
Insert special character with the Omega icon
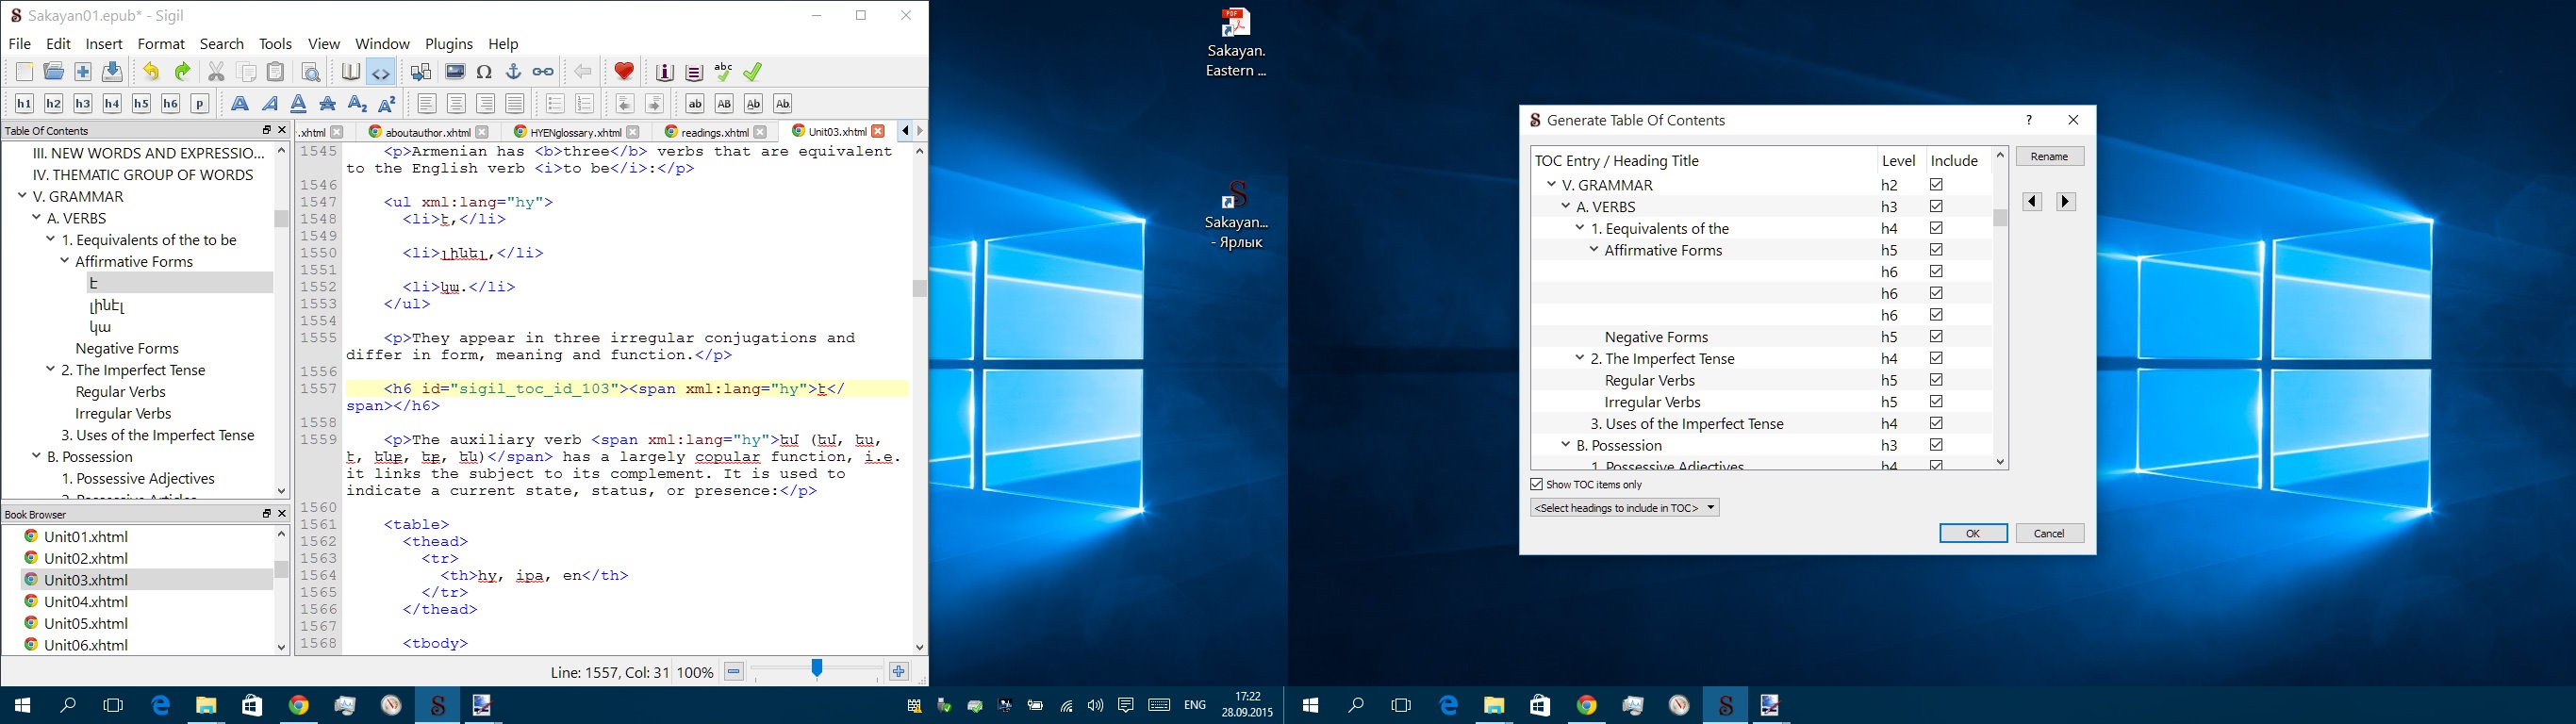coord(485,73)
